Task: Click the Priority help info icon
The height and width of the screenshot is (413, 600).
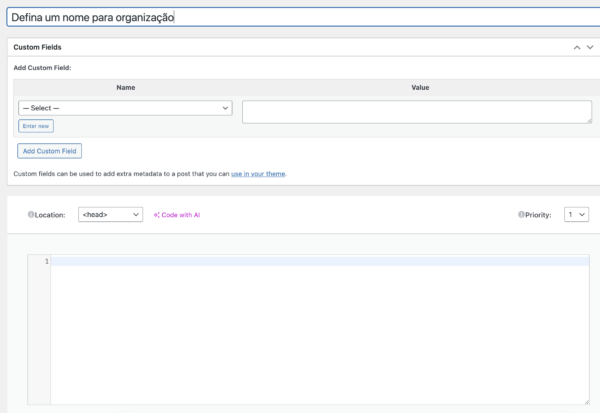Action: (521, 214)
